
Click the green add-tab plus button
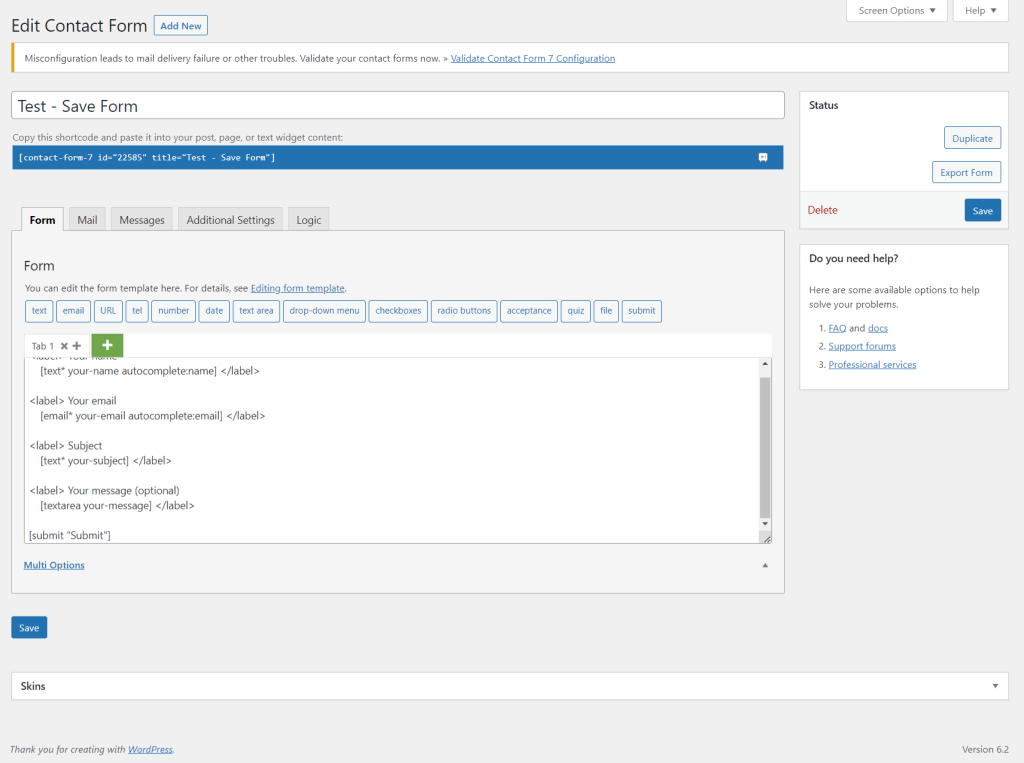107,345
